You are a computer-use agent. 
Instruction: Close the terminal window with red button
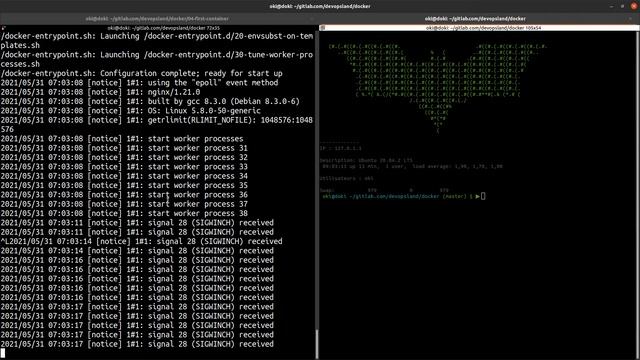(x=634, y=6)
